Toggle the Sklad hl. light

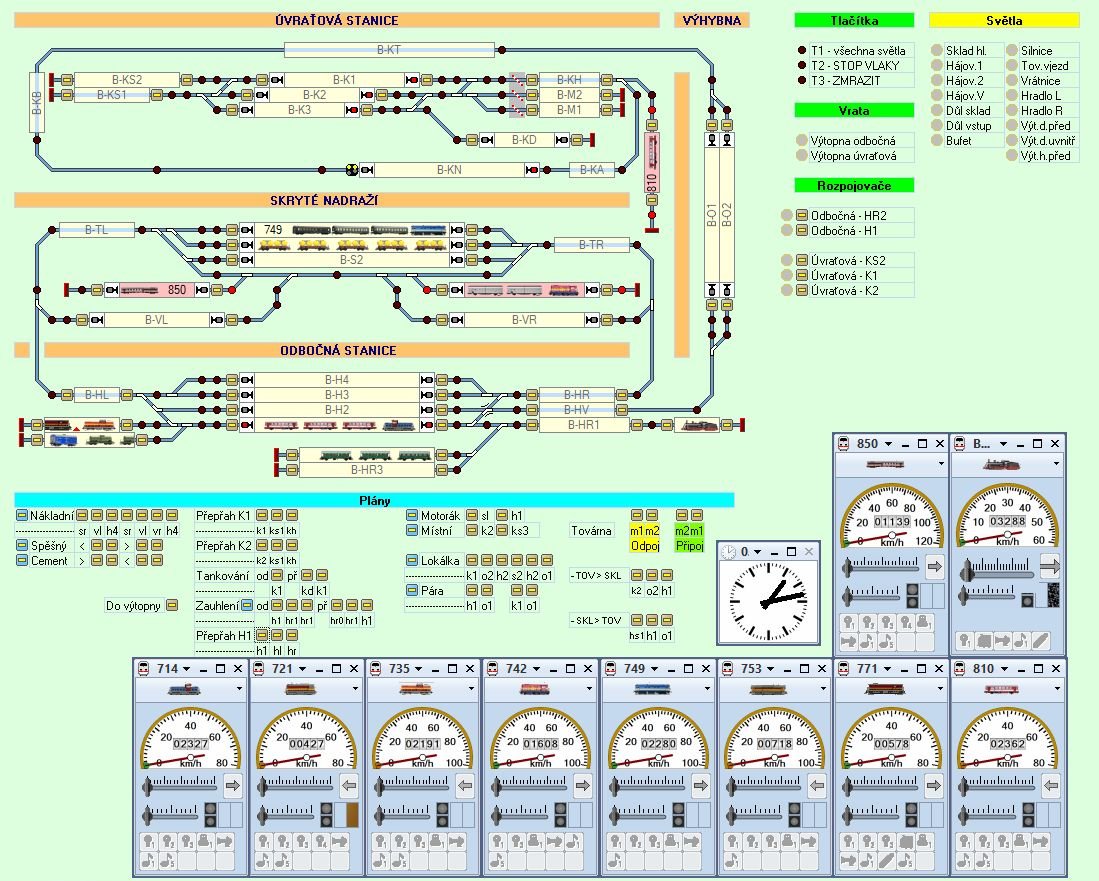937,50
